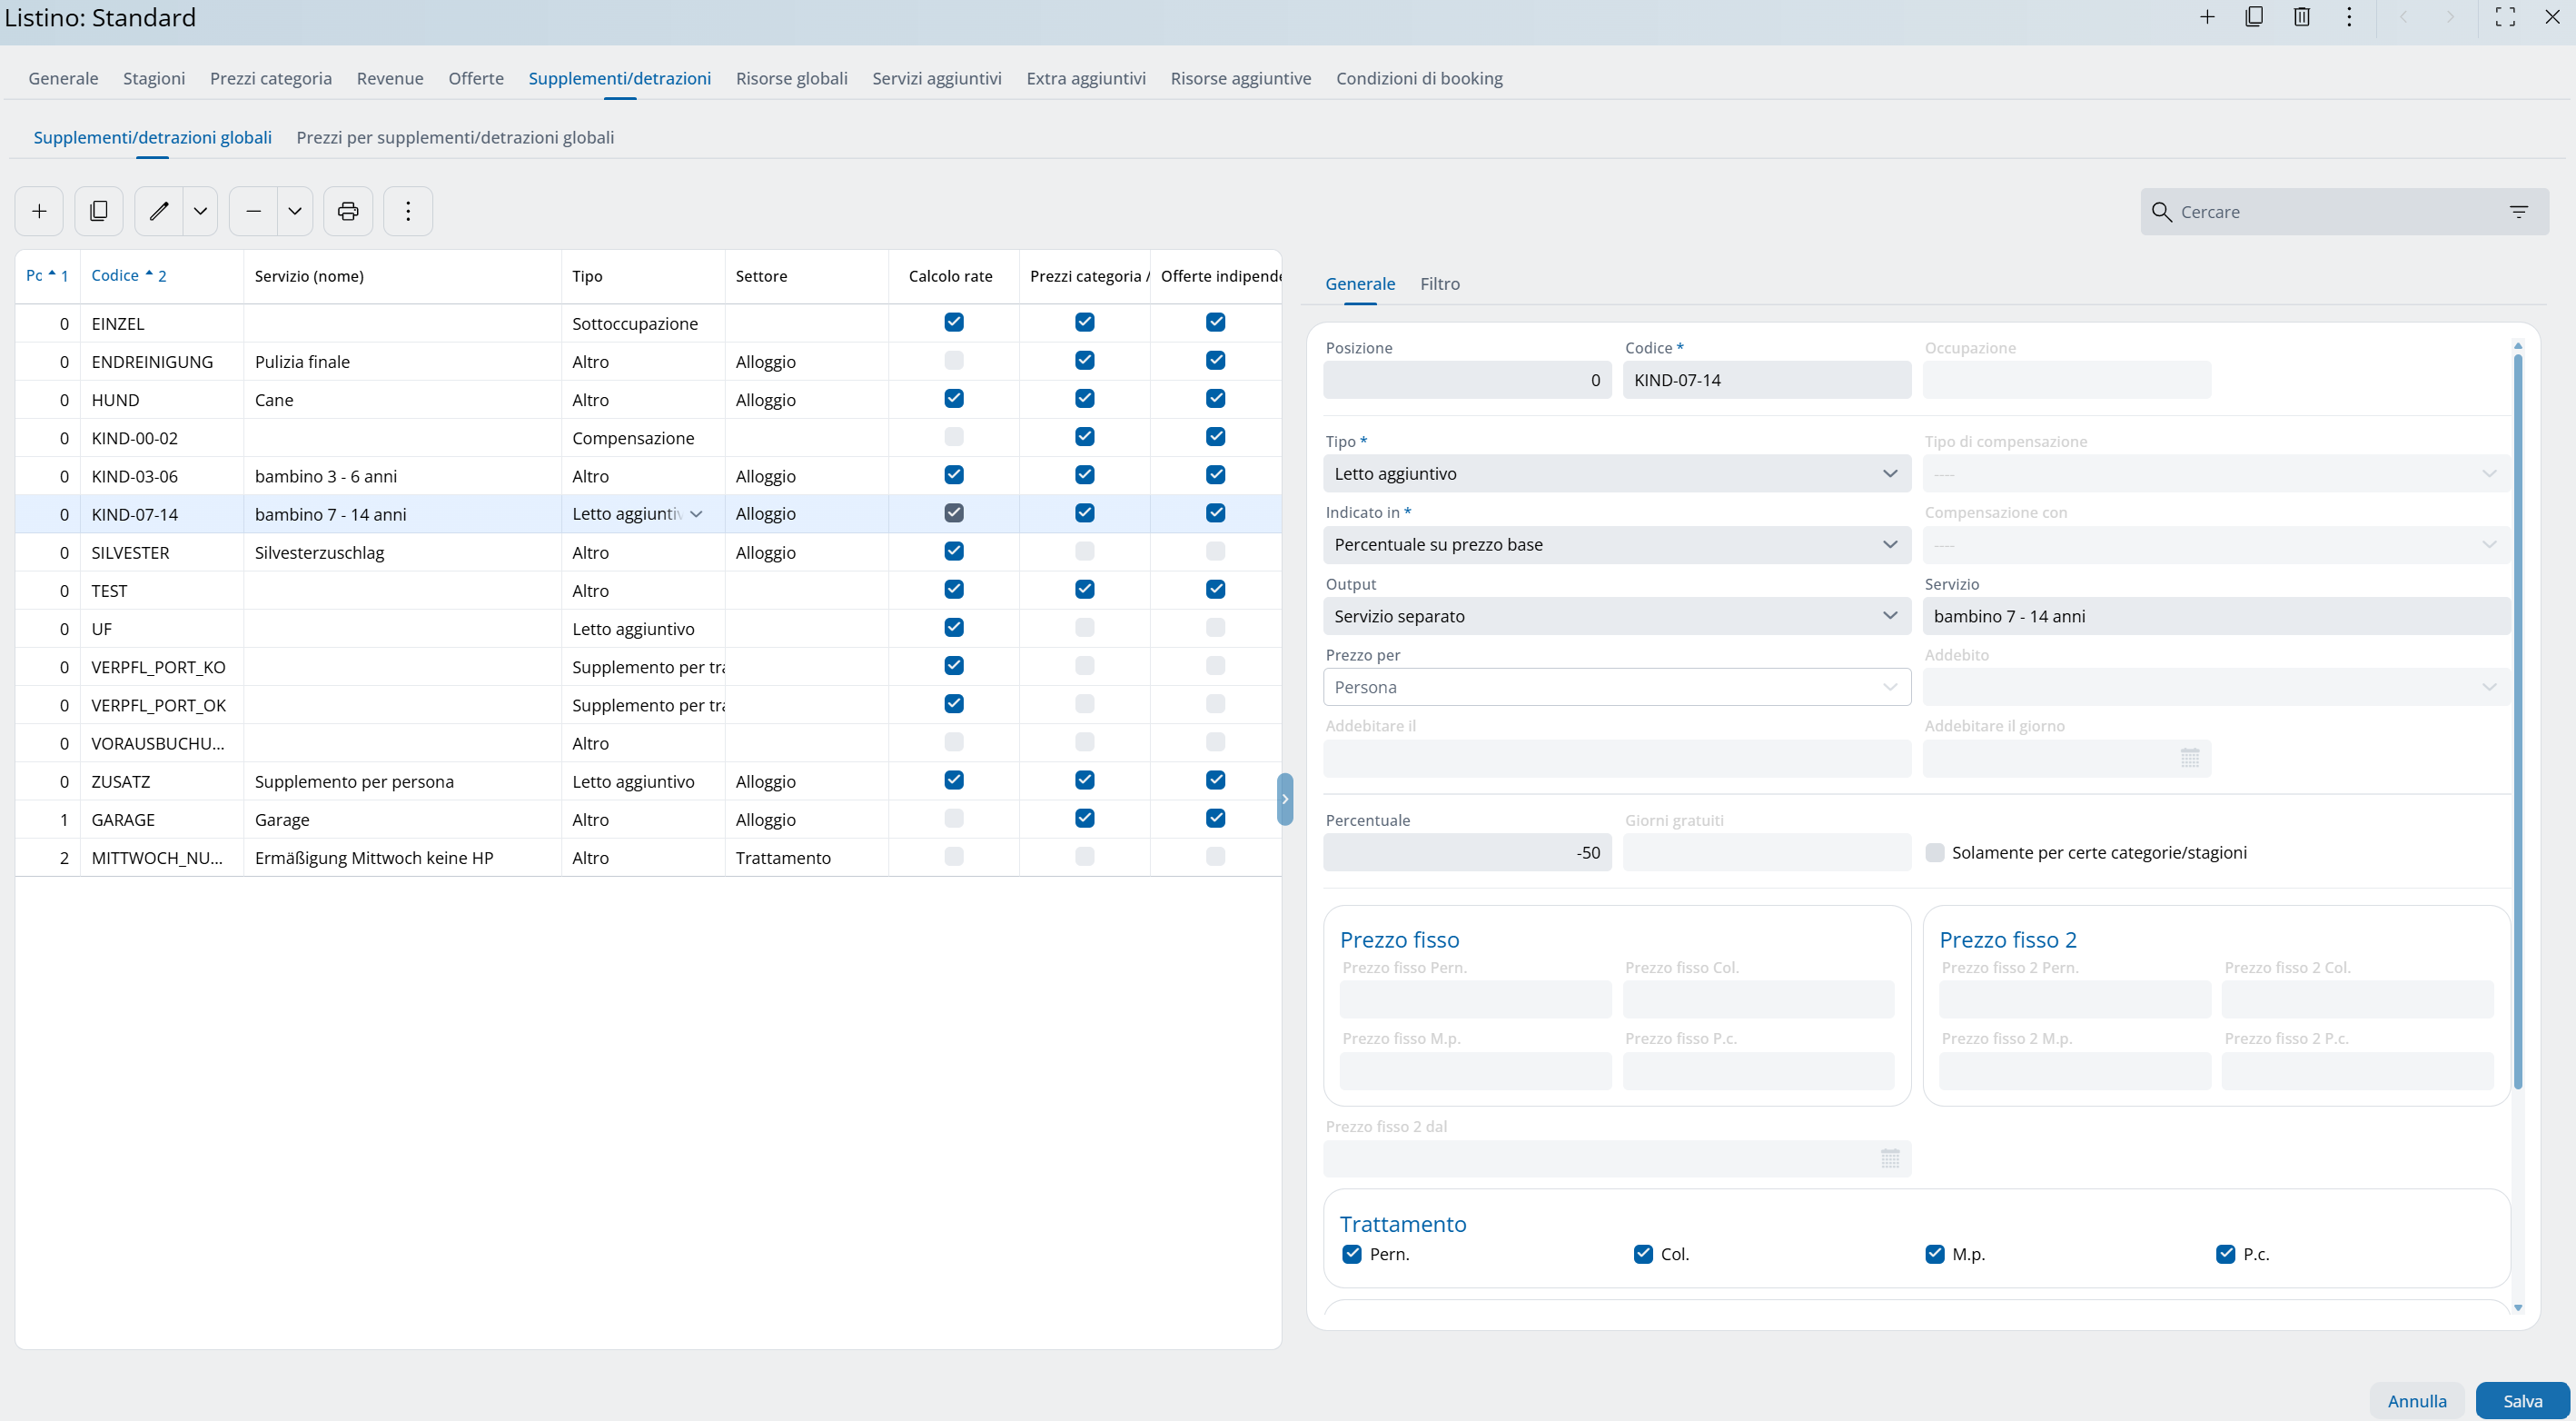This screenshot has width=2576, height=1421.
Task: Click the Annulla button
Action: pyautogui.click(x=2416, y=1401)
